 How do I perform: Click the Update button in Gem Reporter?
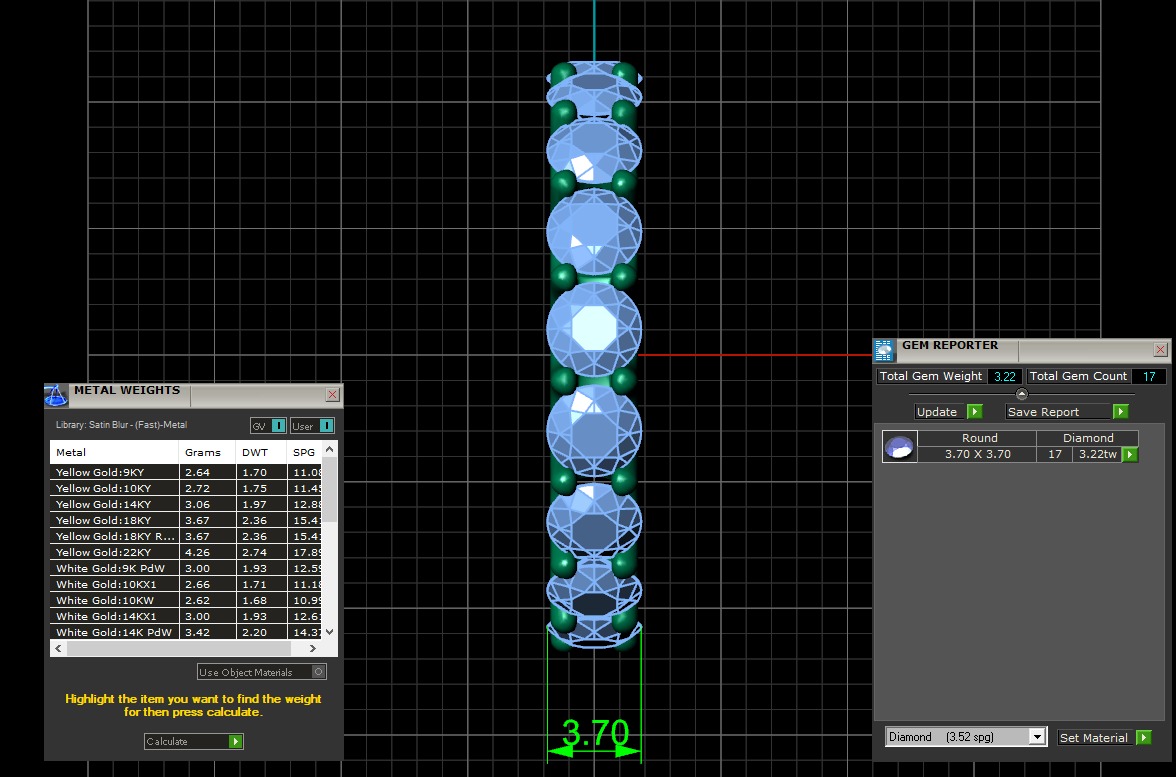[x=937, y=411]
